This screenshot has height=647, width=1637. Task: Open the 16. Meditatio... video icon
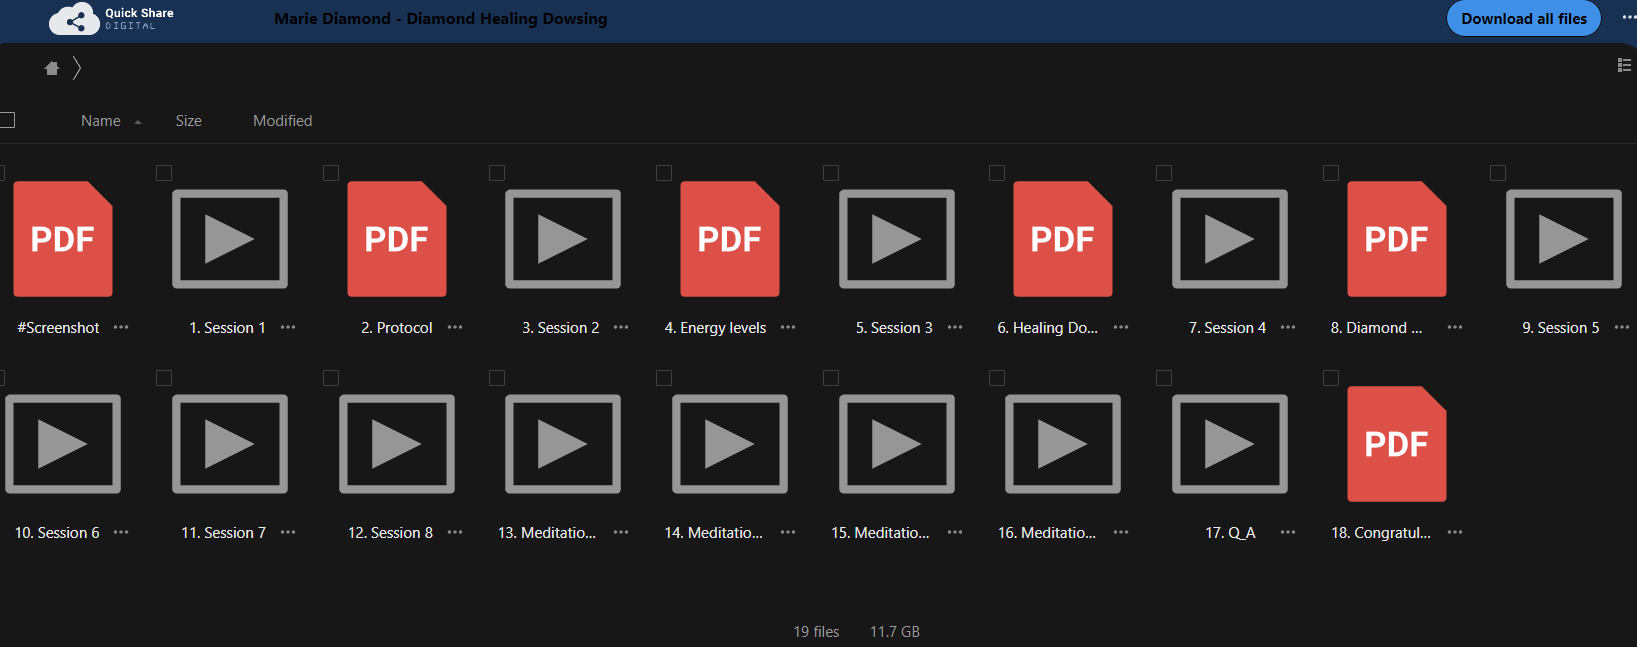[x=1063, y=444]
